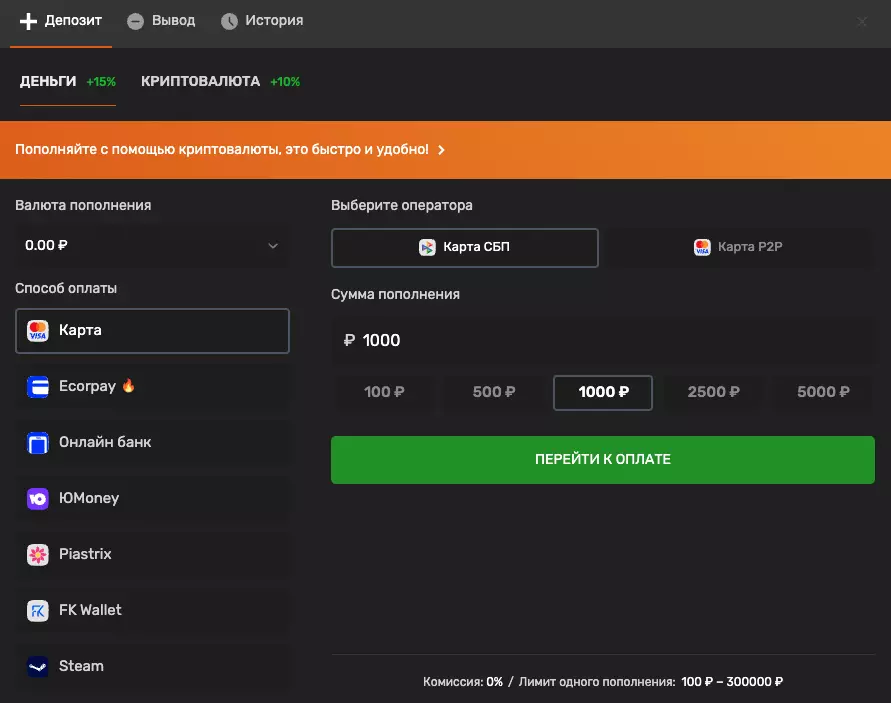Click the Piastrix flower icon

pos(38,554)
